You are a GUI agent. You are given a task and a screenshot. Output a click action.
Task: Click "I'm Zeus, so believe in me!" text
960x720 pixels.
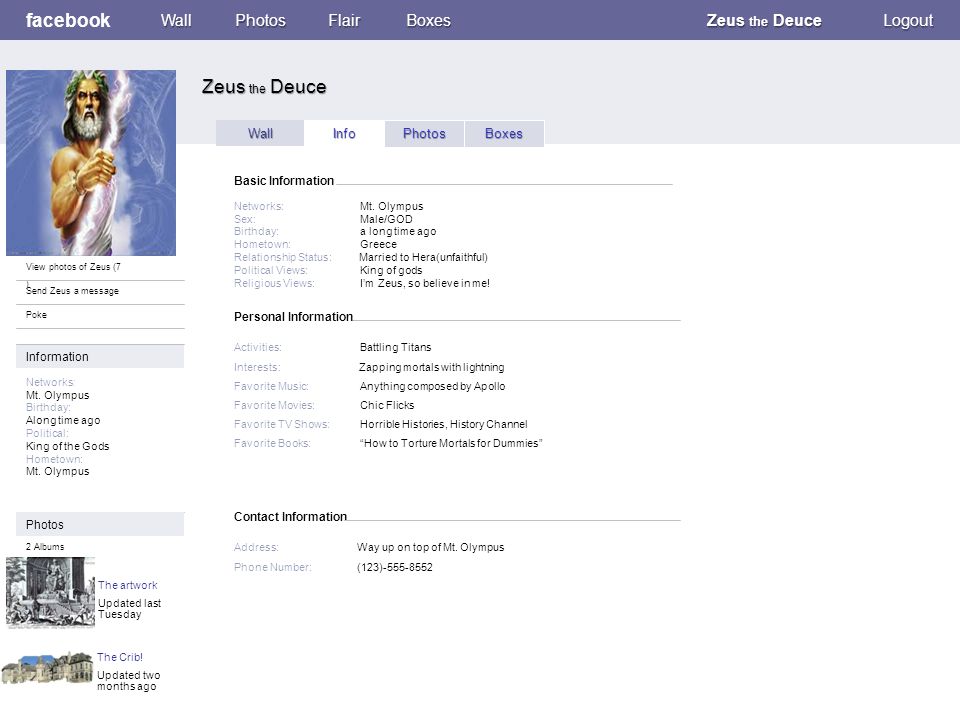pyautogui.click(x=424, y=283)
